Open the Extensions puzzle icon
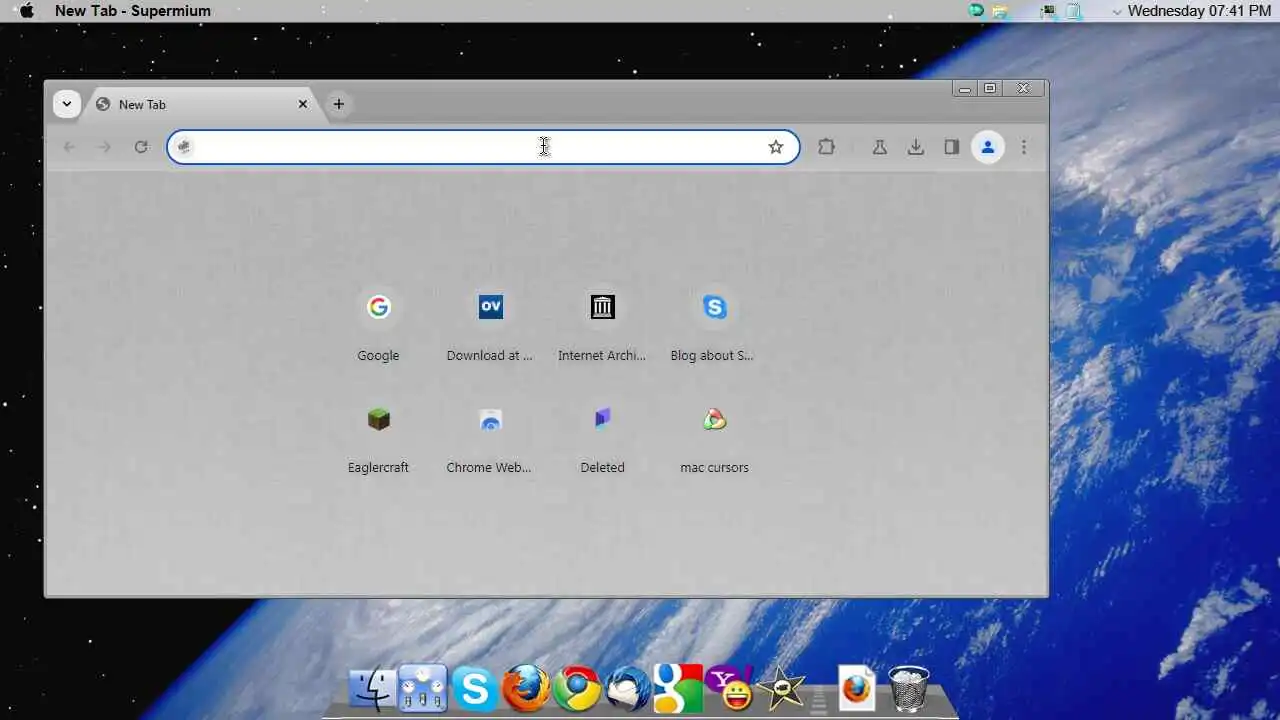The height and width of the screenshot is (720, 1280). click(x=826, y=147)
